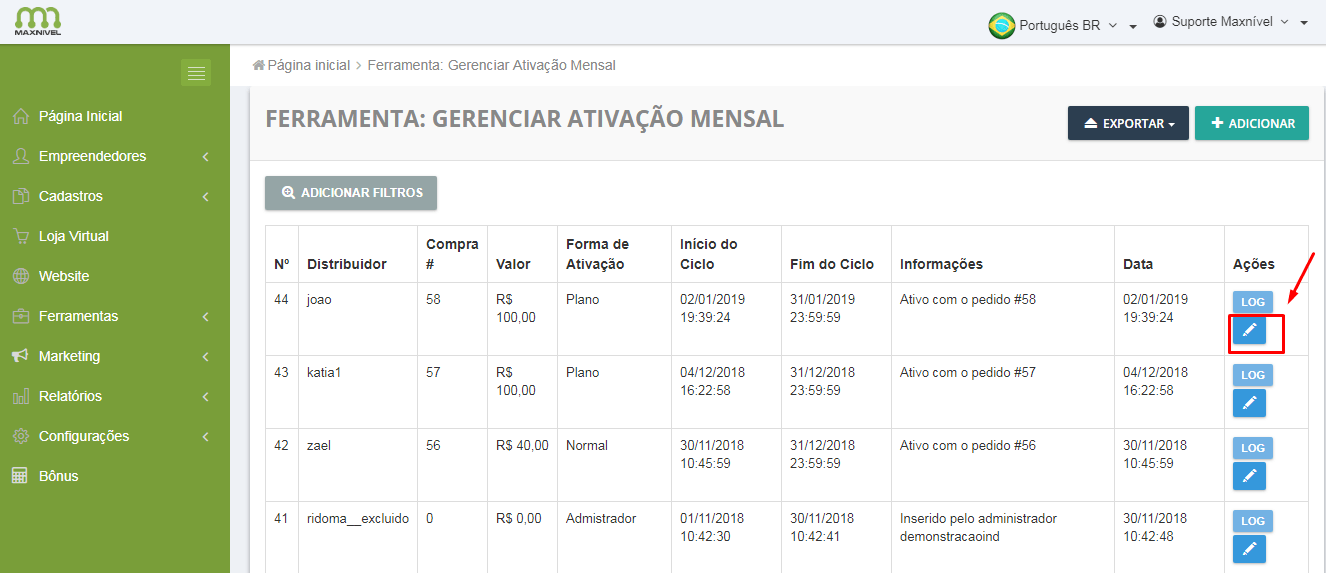The height and width of the screenshot is (573, 1326).
Task: Open Suporte Maxnivel user menu
Action: [x=1229, y=22]
